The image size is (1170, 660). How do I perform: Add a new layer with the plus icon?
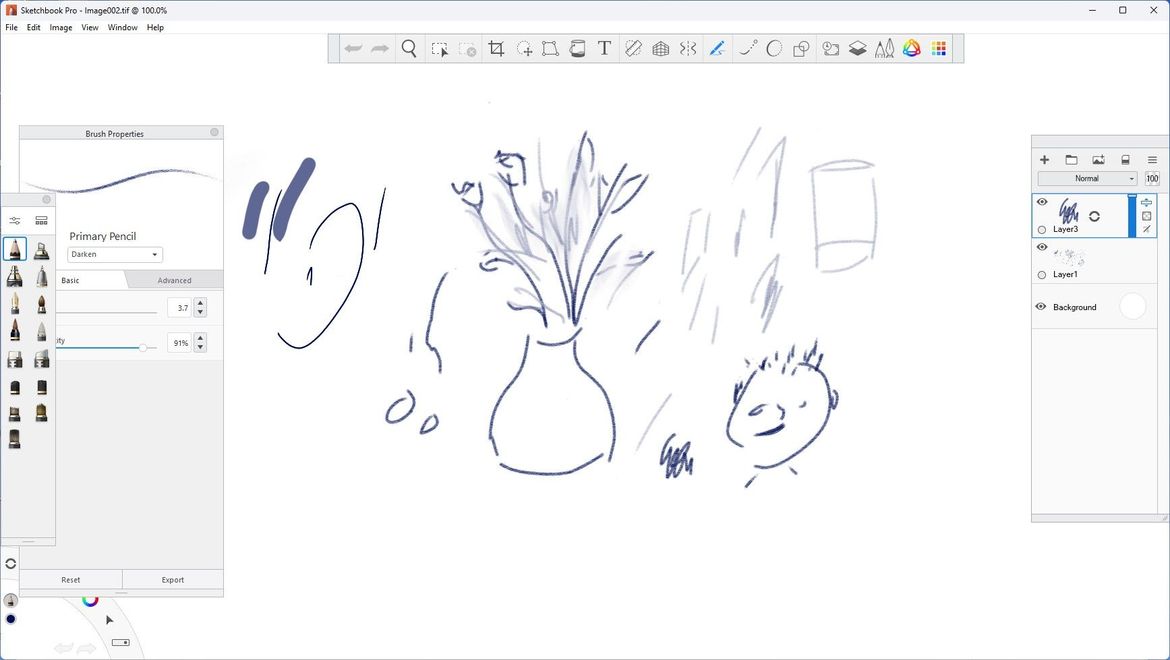tap(1044, 159)
